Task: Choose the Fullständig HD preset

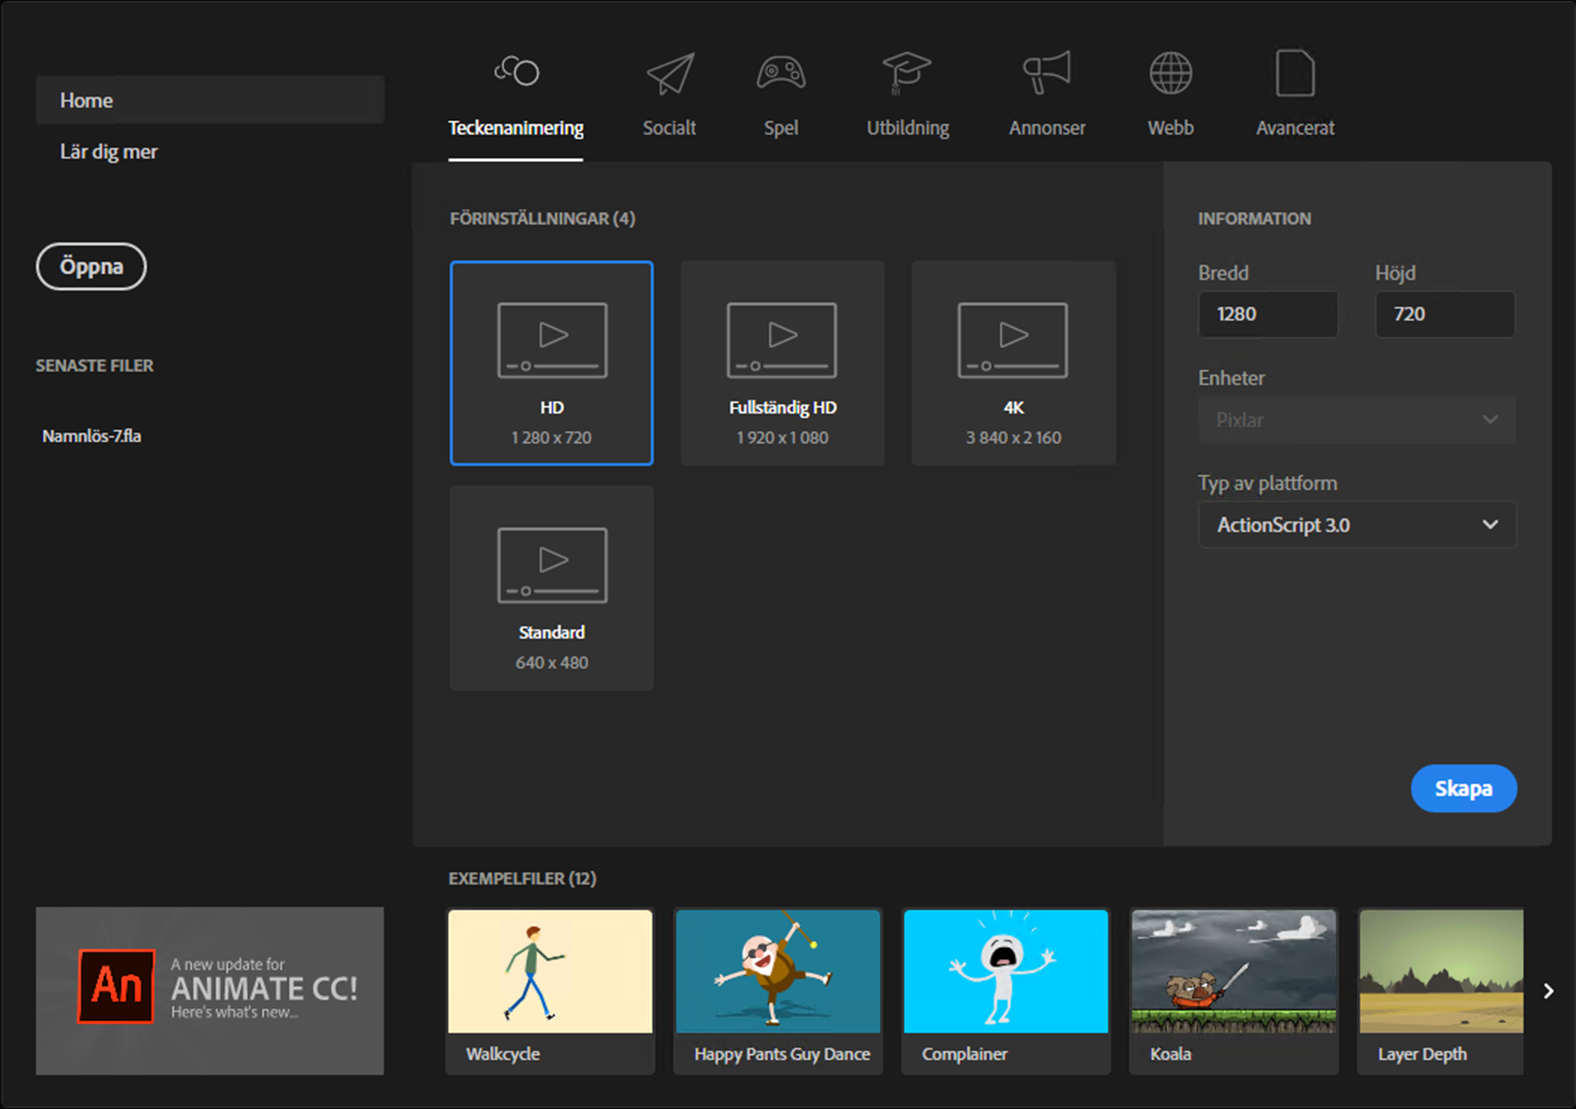Action: point(783,363)
